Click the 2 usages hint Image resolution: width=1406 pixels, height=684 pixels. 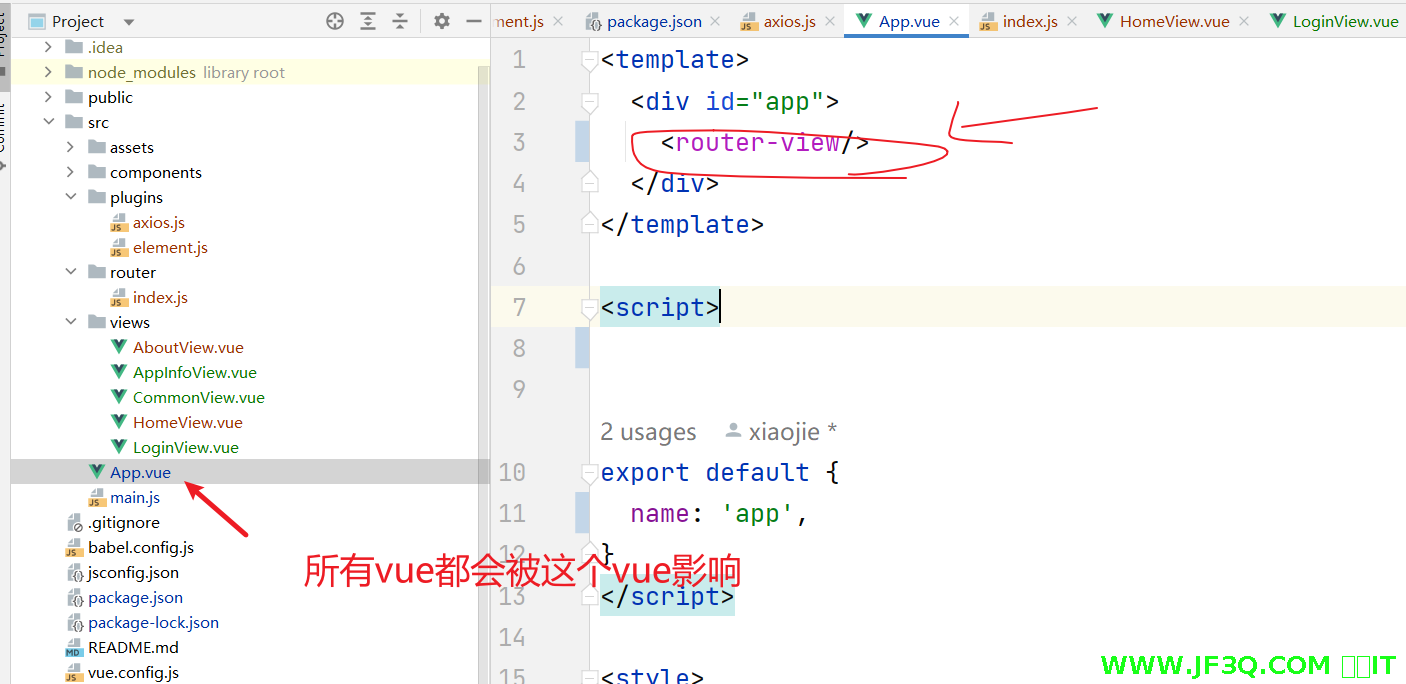(648, 432)
